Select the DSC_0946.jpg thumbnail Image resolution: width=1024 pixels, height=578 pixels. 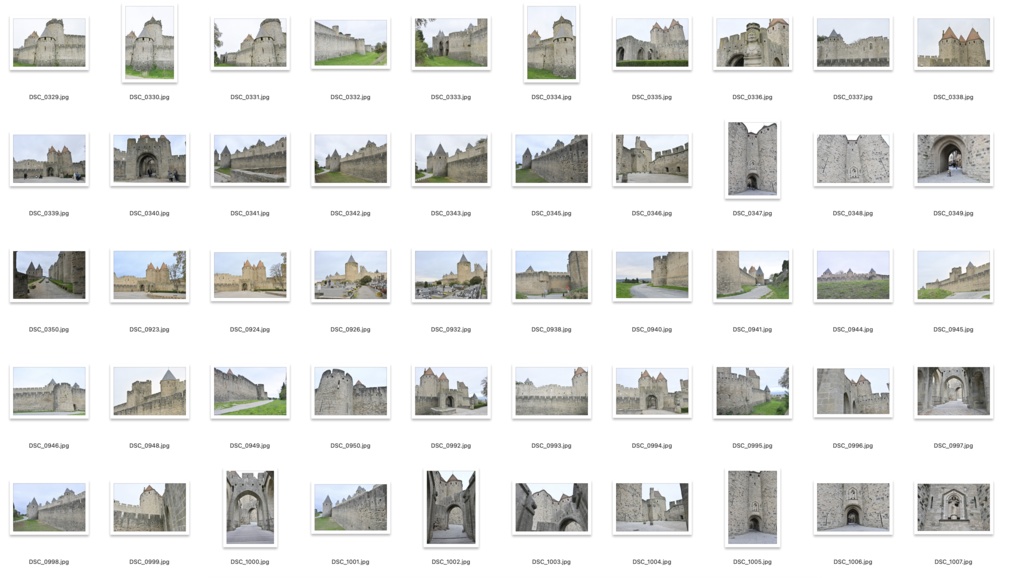coord(49,391)
